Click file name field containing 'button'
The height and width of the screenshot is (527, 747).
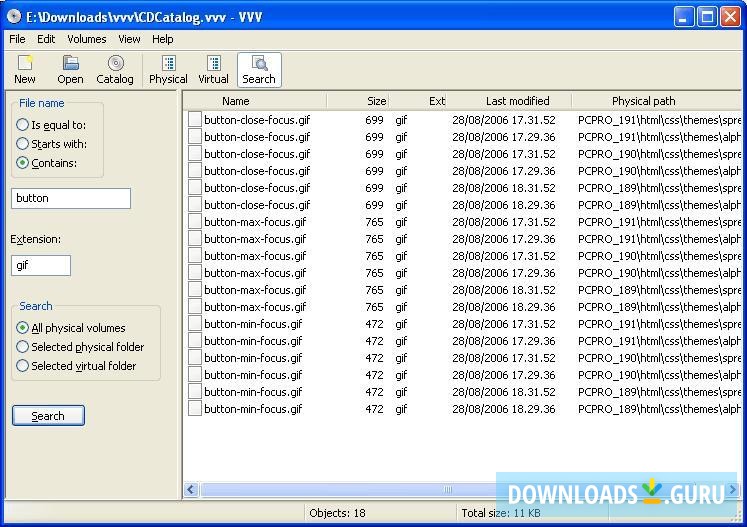[x=71, y=198]
